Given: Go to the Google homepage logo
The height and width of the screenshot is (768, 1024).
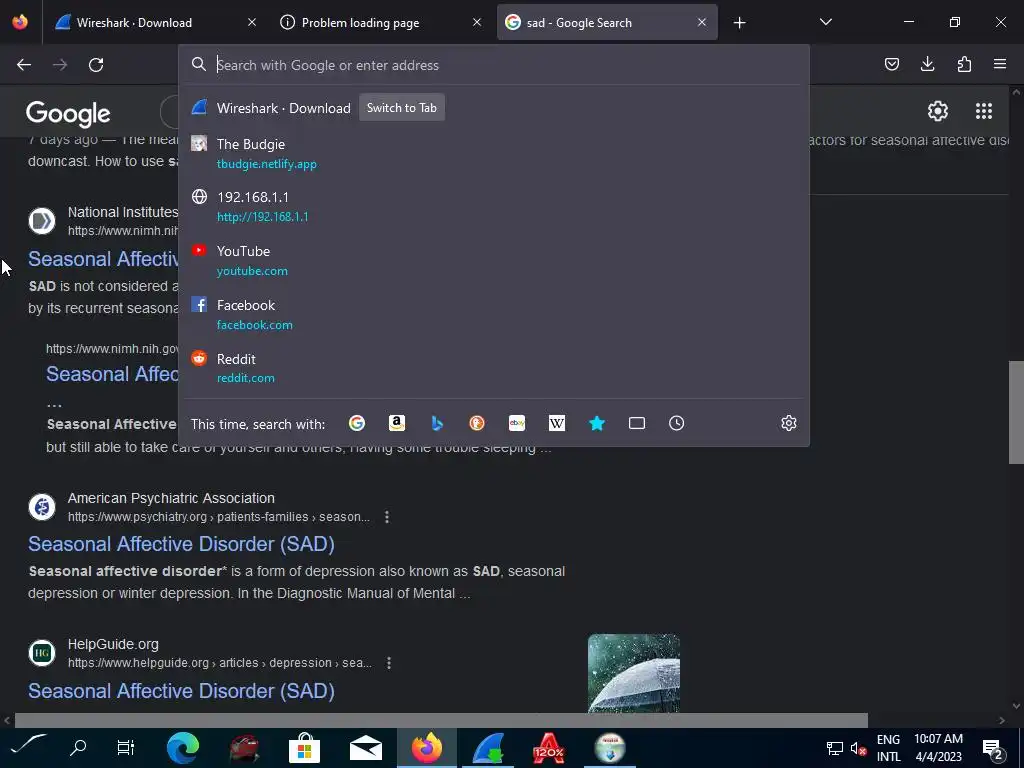Looking at the screenshot, I should 68,114.
